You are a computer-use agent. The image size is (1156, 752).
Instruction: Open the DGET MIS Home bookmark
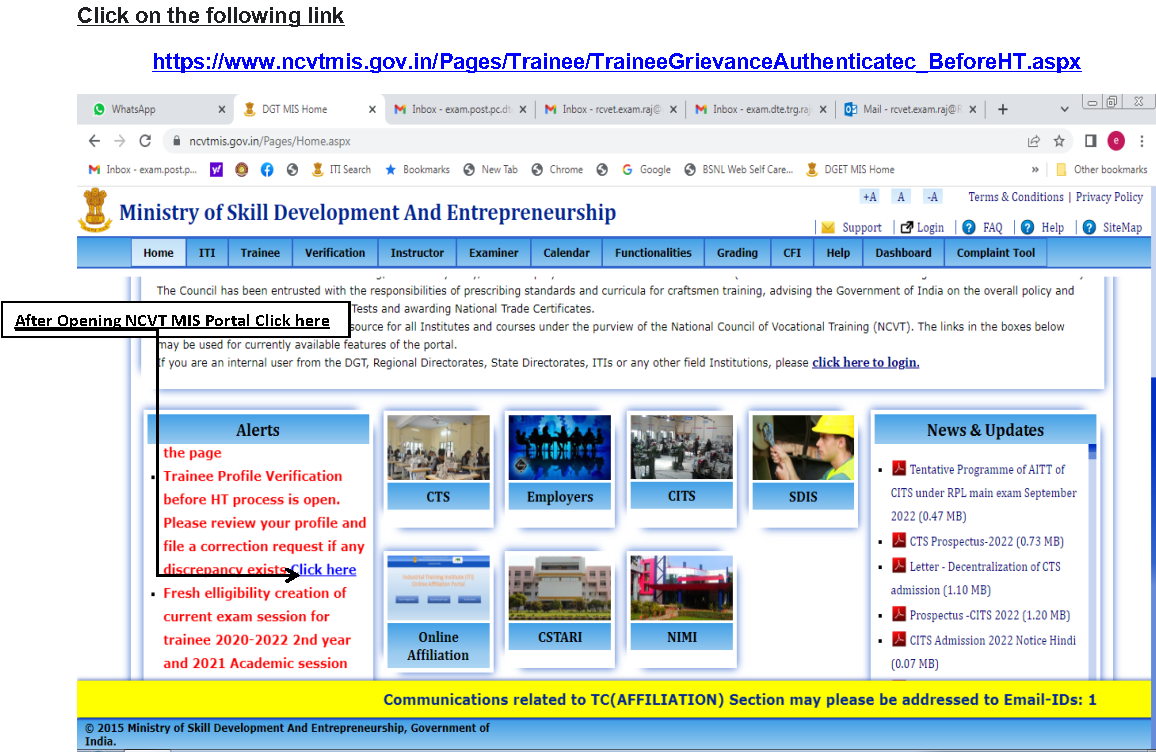[850, 170]
